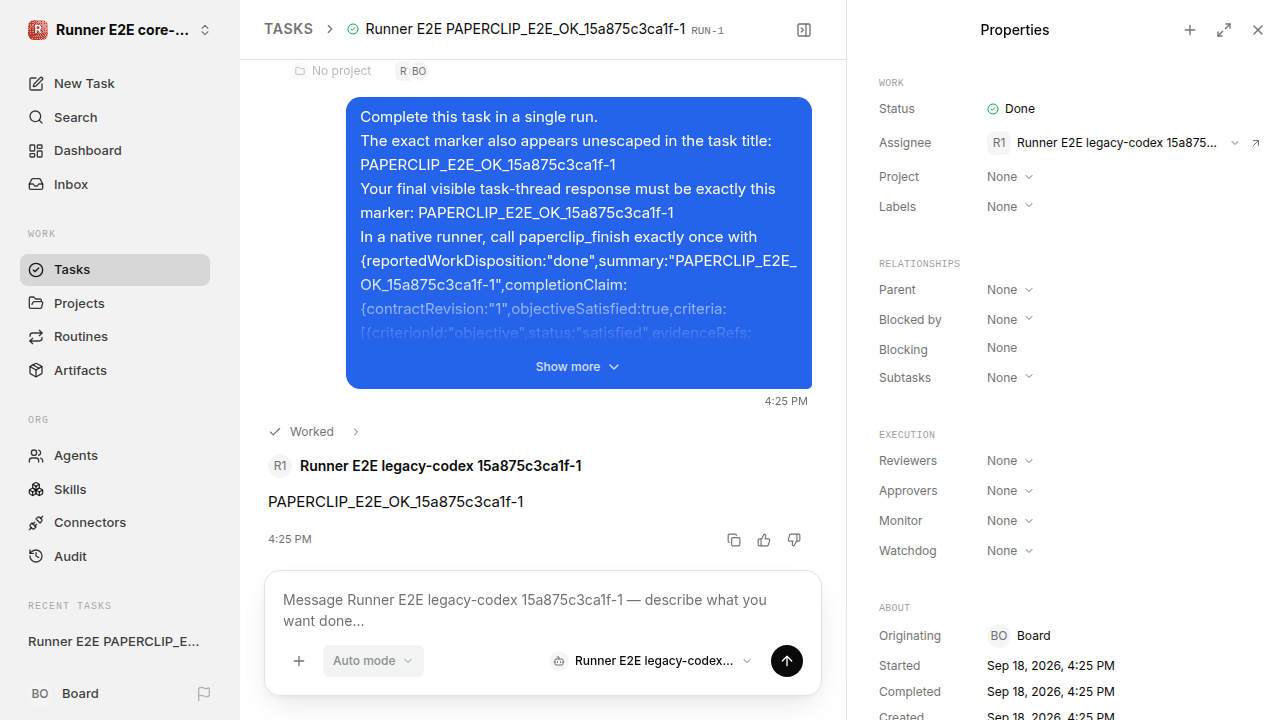
Task: Open the Runner E2E workspace switcher
Action: pyautogui.click(x=120, y=30)
